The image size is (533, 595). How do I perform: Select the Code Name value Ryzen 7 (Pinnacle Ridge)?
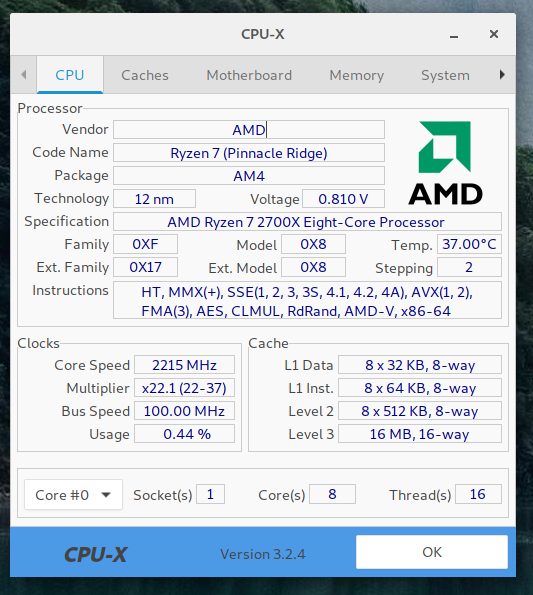pos(249,153)
